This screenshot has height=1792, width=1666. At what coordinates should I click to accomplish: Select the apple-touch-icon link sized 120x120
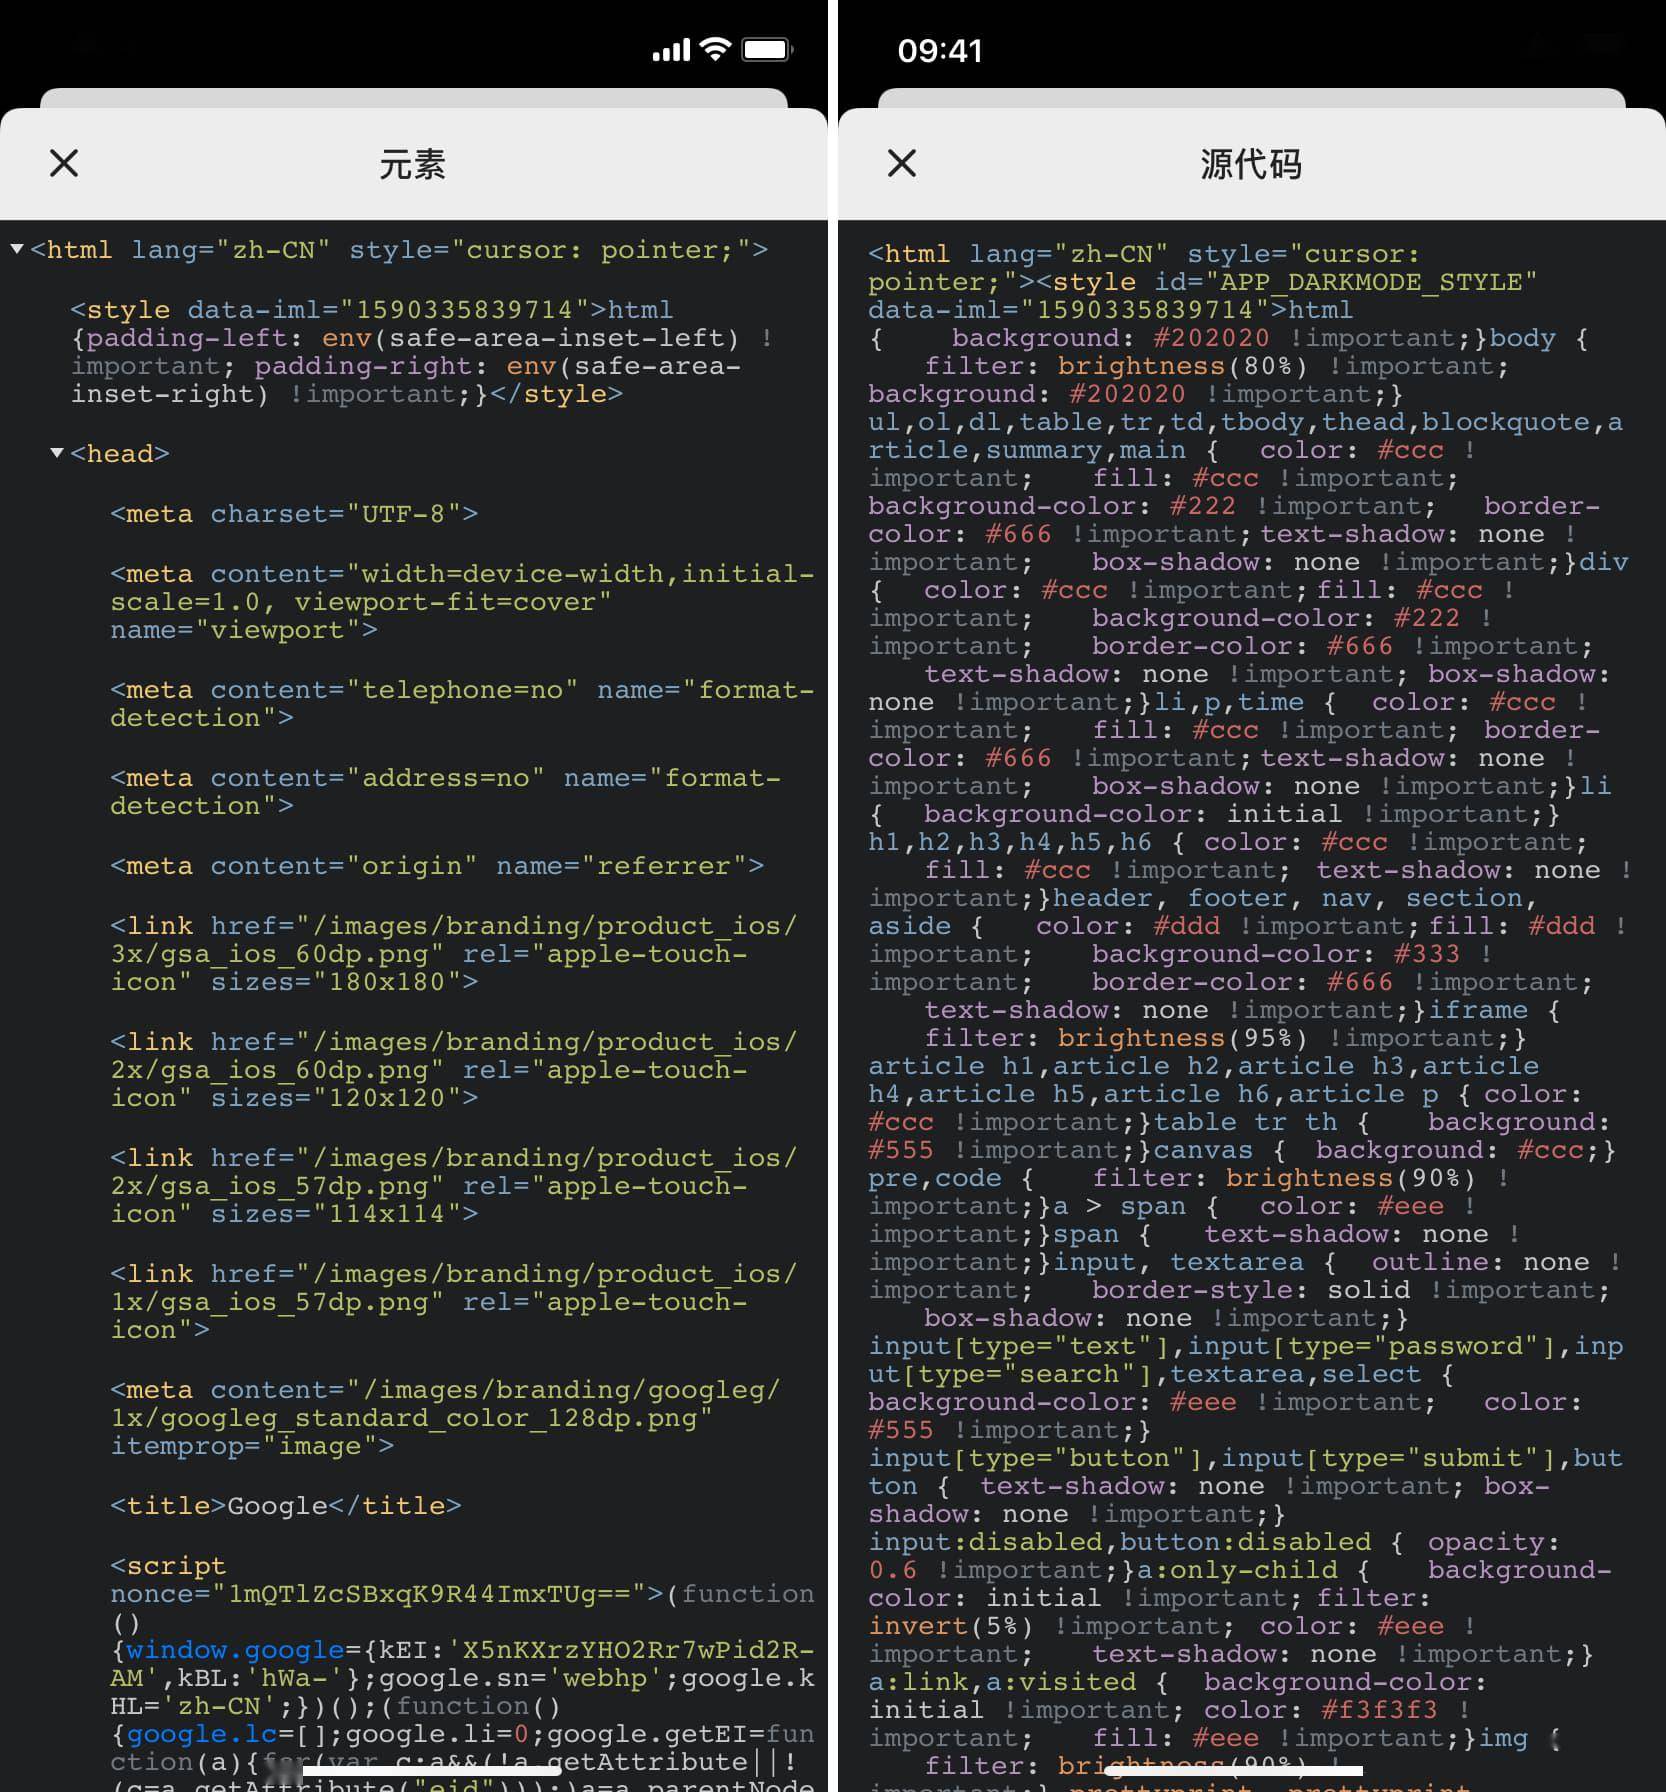(x=454, y=1069)
